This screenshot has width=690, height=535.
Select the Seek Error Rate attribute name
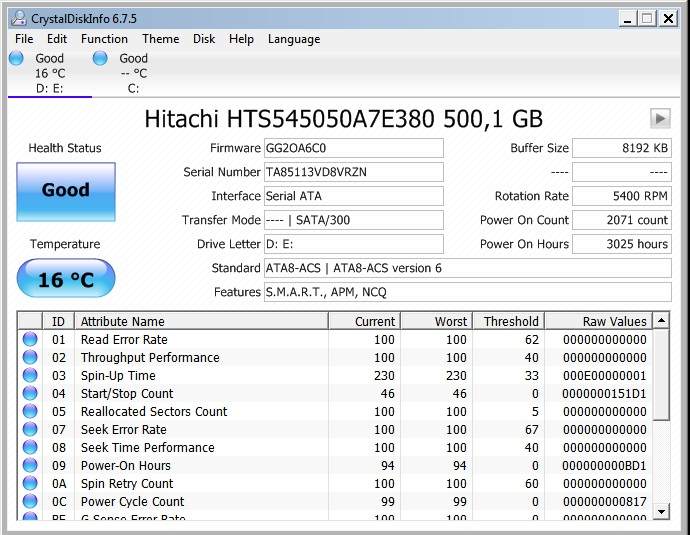coord(124,430)
